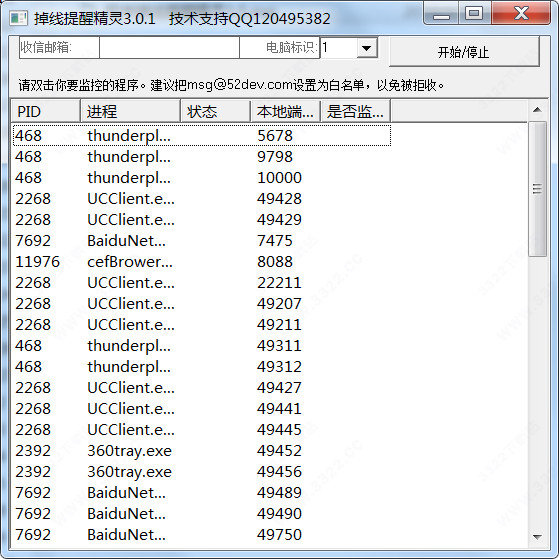Image resolution: width=559 pixels, height=559 pixels.
Task: Click the 收信邮箱 email input field
Action: [169, 47]
